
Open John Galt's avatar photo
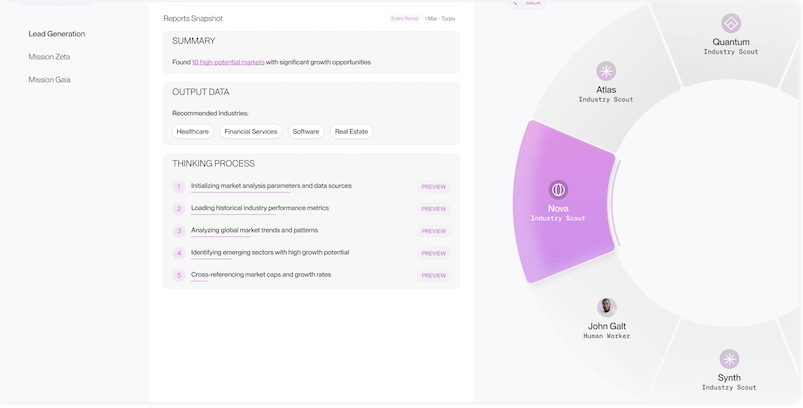(x=607, y=308)
